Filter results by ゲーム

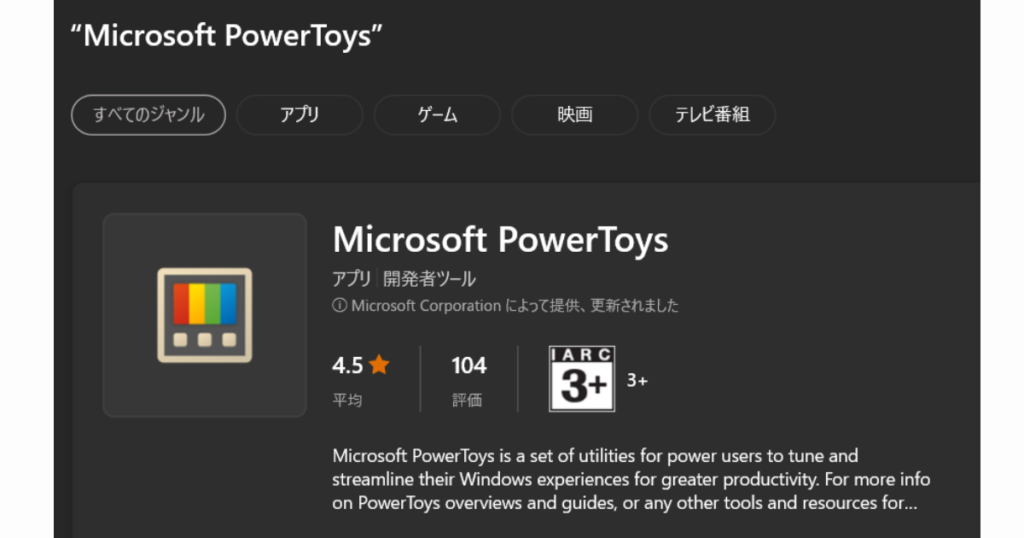pyautogui.click(x=437, y=115)
